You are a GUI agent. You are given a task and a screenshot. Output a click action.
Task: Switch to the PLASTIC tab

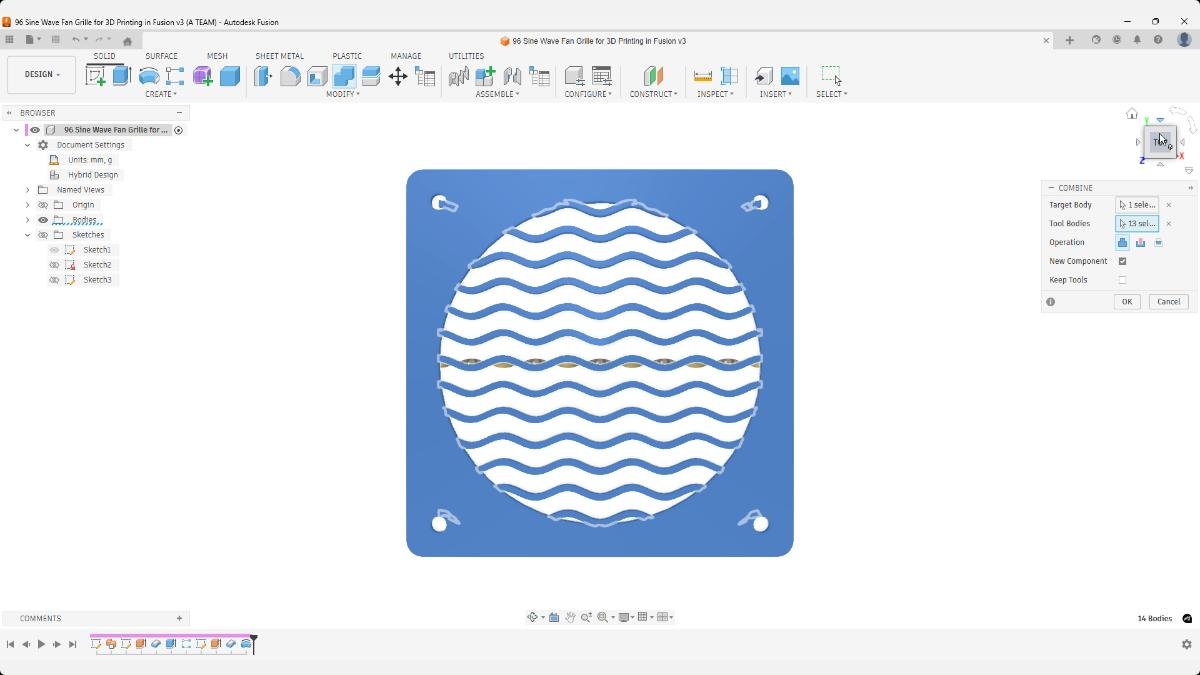click(347, 56)
